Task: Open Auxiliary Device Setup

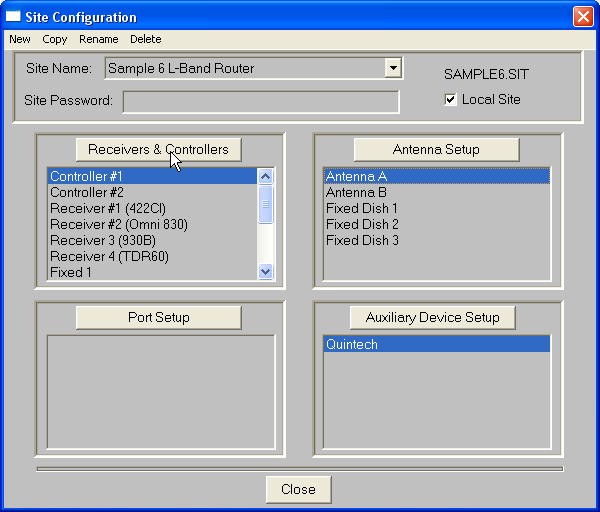Action: pos(432,317)
